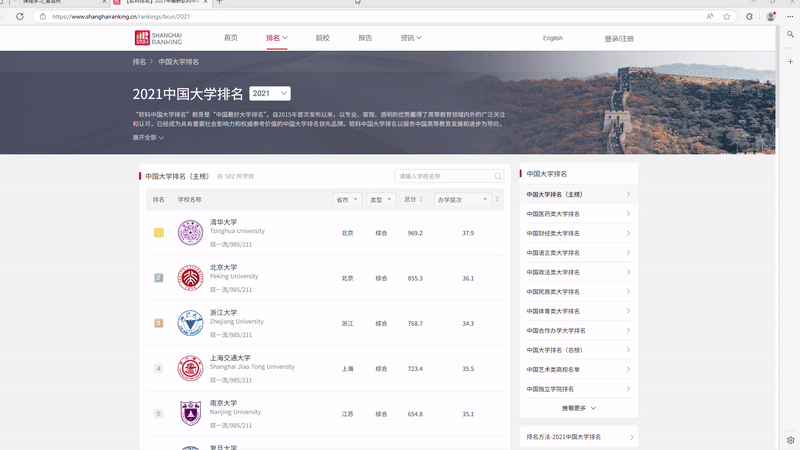800x450 pixels.
Task: Click 中国大学排名 in the breadcrumb
Action: (x=179, y=62)
